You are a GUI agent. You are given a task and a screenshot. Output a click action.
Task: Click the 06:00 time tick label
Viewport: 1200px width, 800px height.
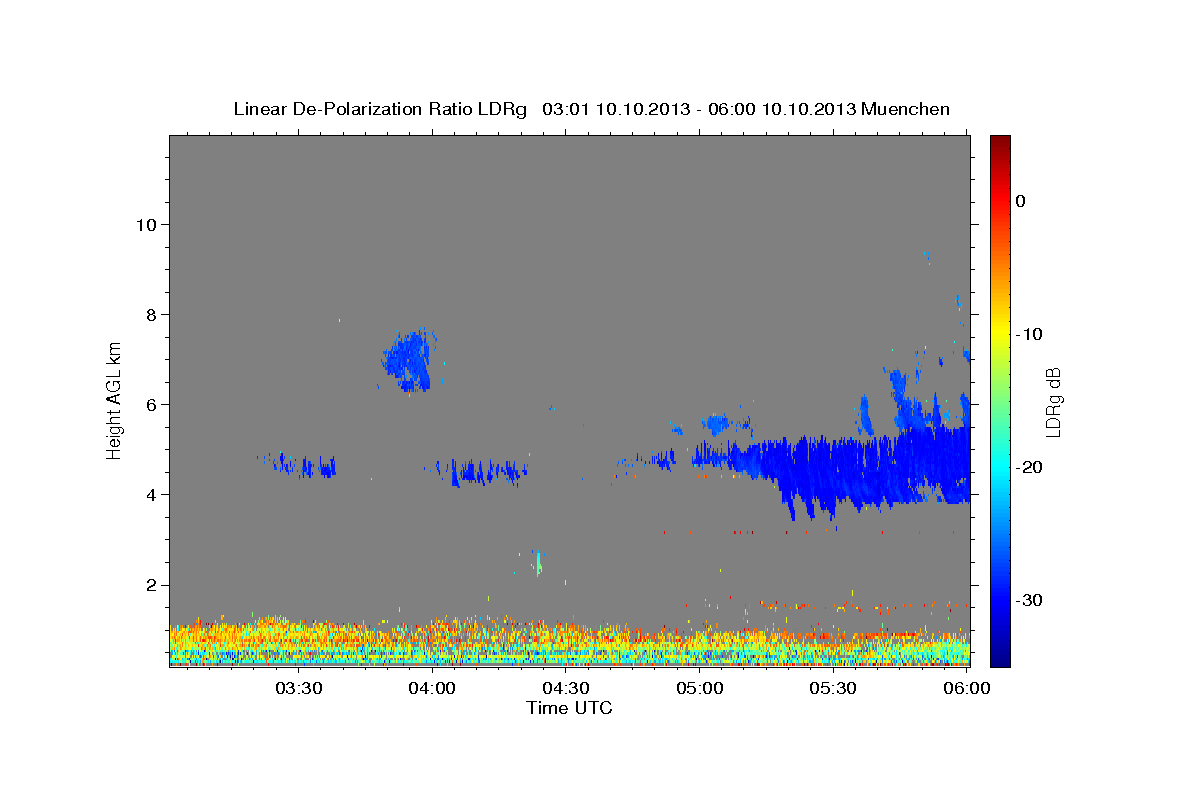pos(967,689)
